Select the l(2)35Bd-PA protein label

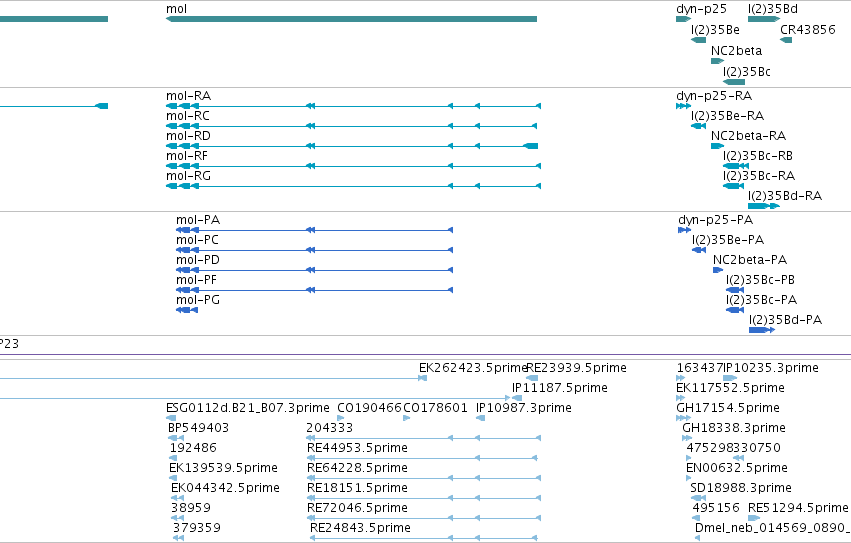(x=786, y=321)
